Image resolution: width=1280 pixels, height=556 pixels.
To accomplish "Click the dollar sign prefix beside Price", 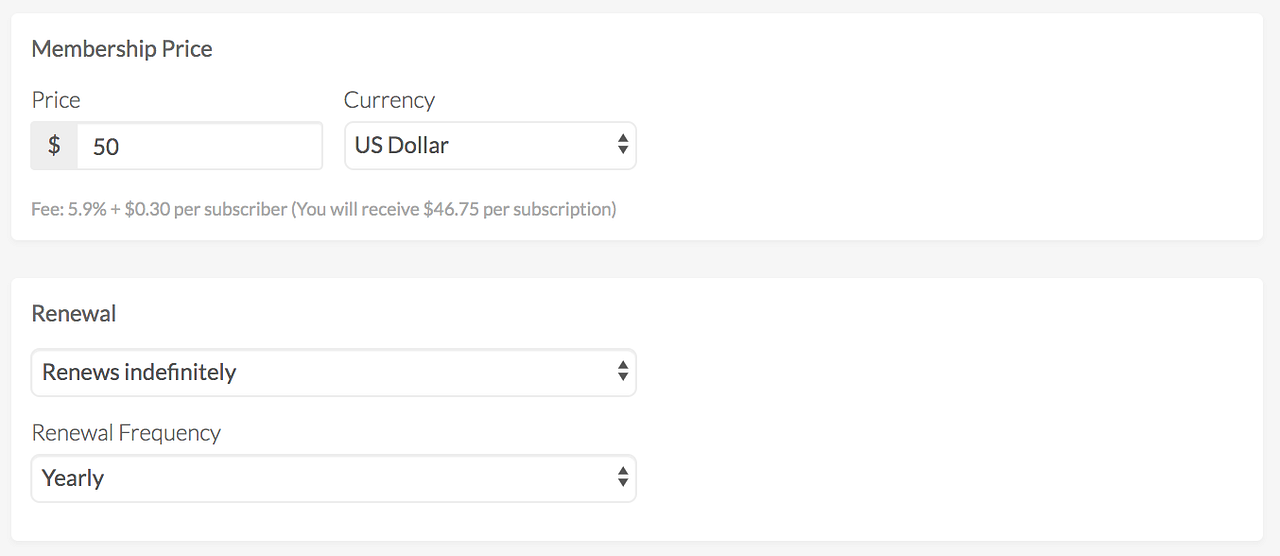I will click(x=54, y=146).
